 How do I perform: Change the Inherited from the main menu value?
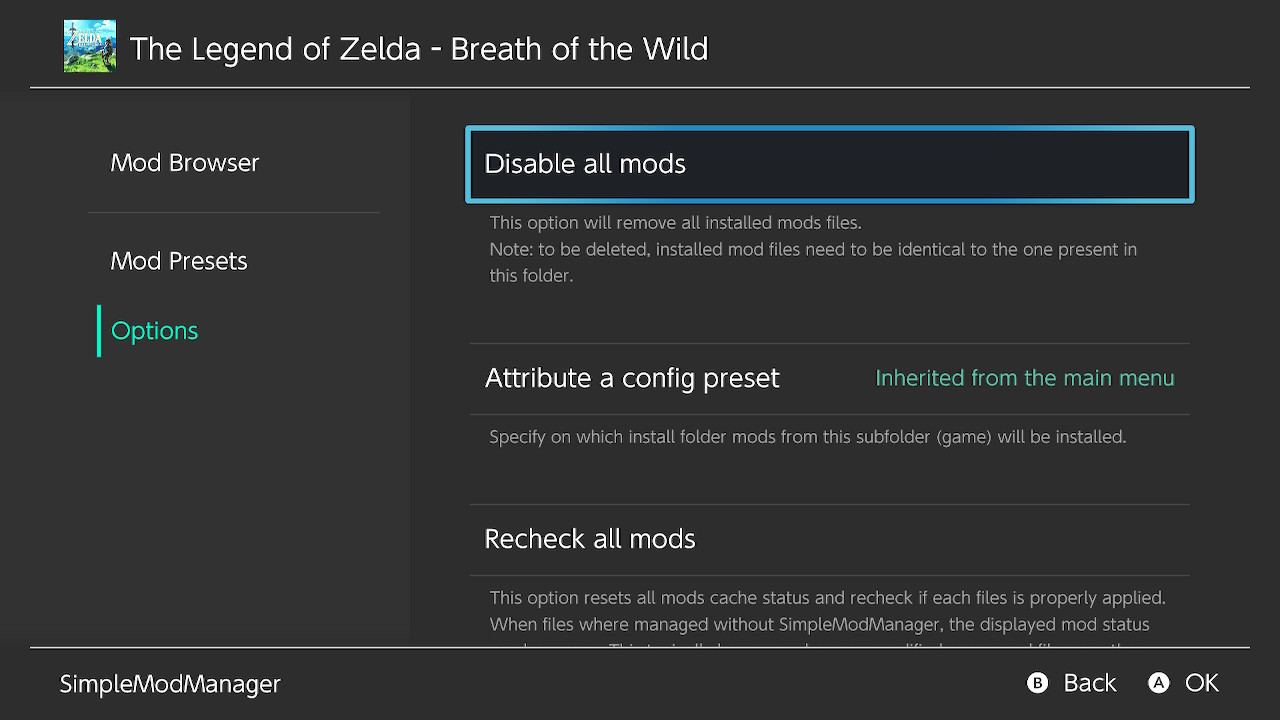[1025, 378]
